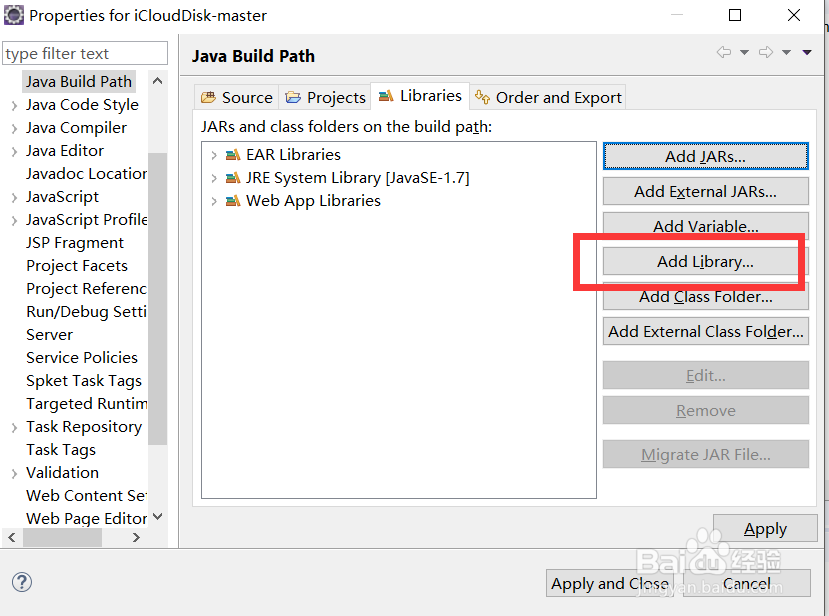829x616 pixels.
Task: Click the back navigation arrow icon
Action: click(x=724, y=53)
